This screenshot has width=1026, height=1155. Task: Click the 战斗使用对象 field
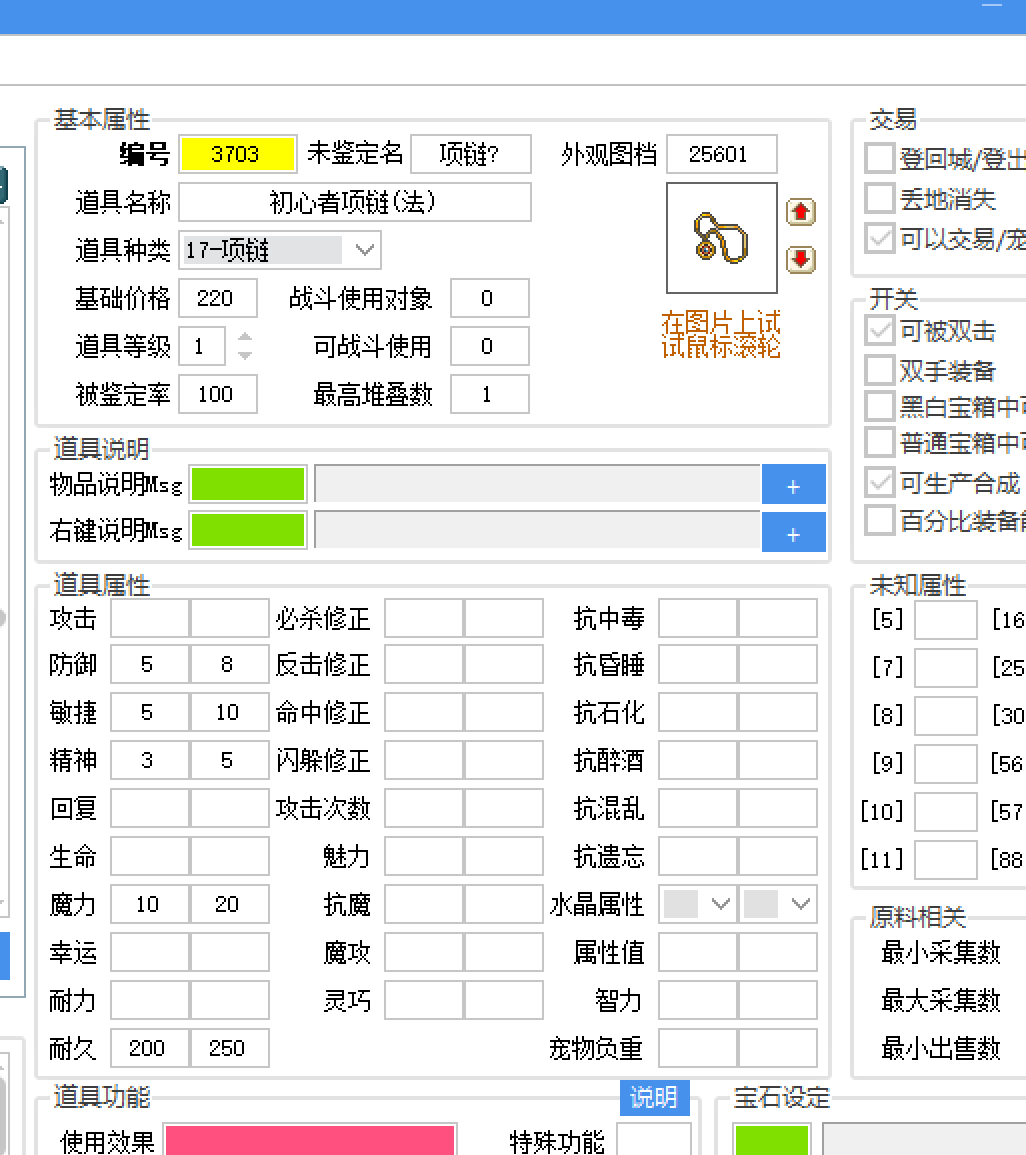coord(490,298)
